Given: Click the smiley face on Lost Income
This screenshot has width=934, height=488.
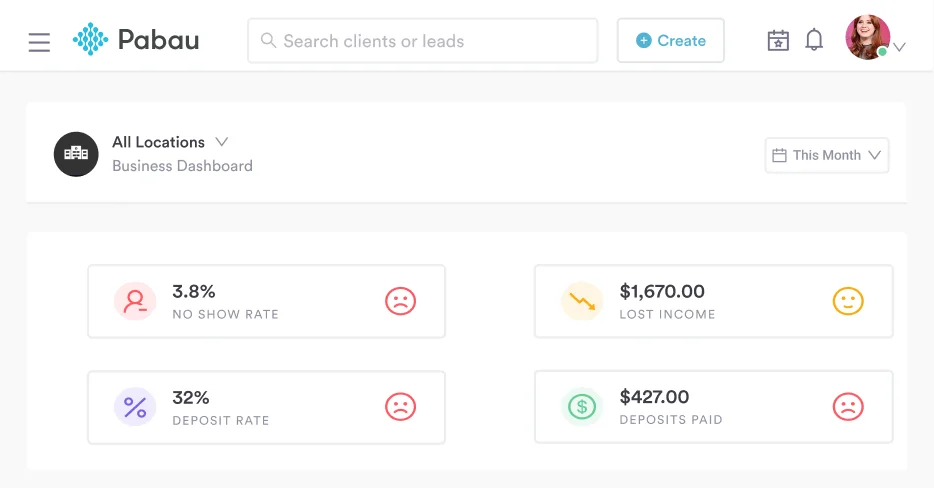Looking at the screenshot, I should (847, 301).
